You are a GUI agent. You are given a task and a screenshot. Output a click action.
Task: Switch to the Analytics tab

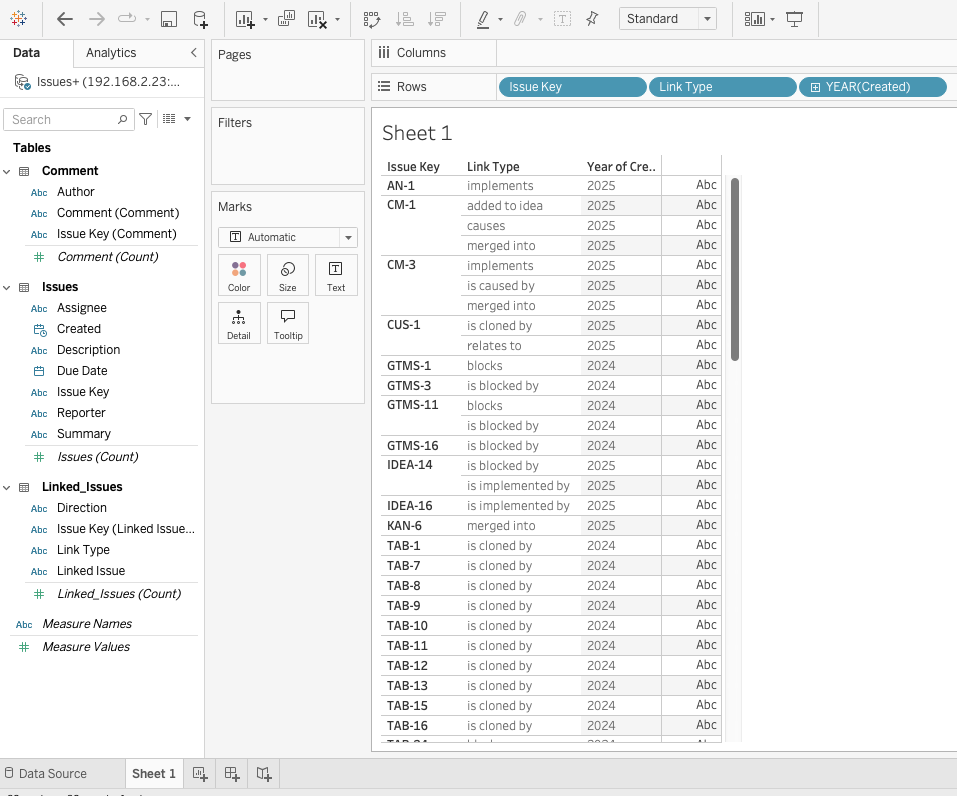click(x=111, y=53)
